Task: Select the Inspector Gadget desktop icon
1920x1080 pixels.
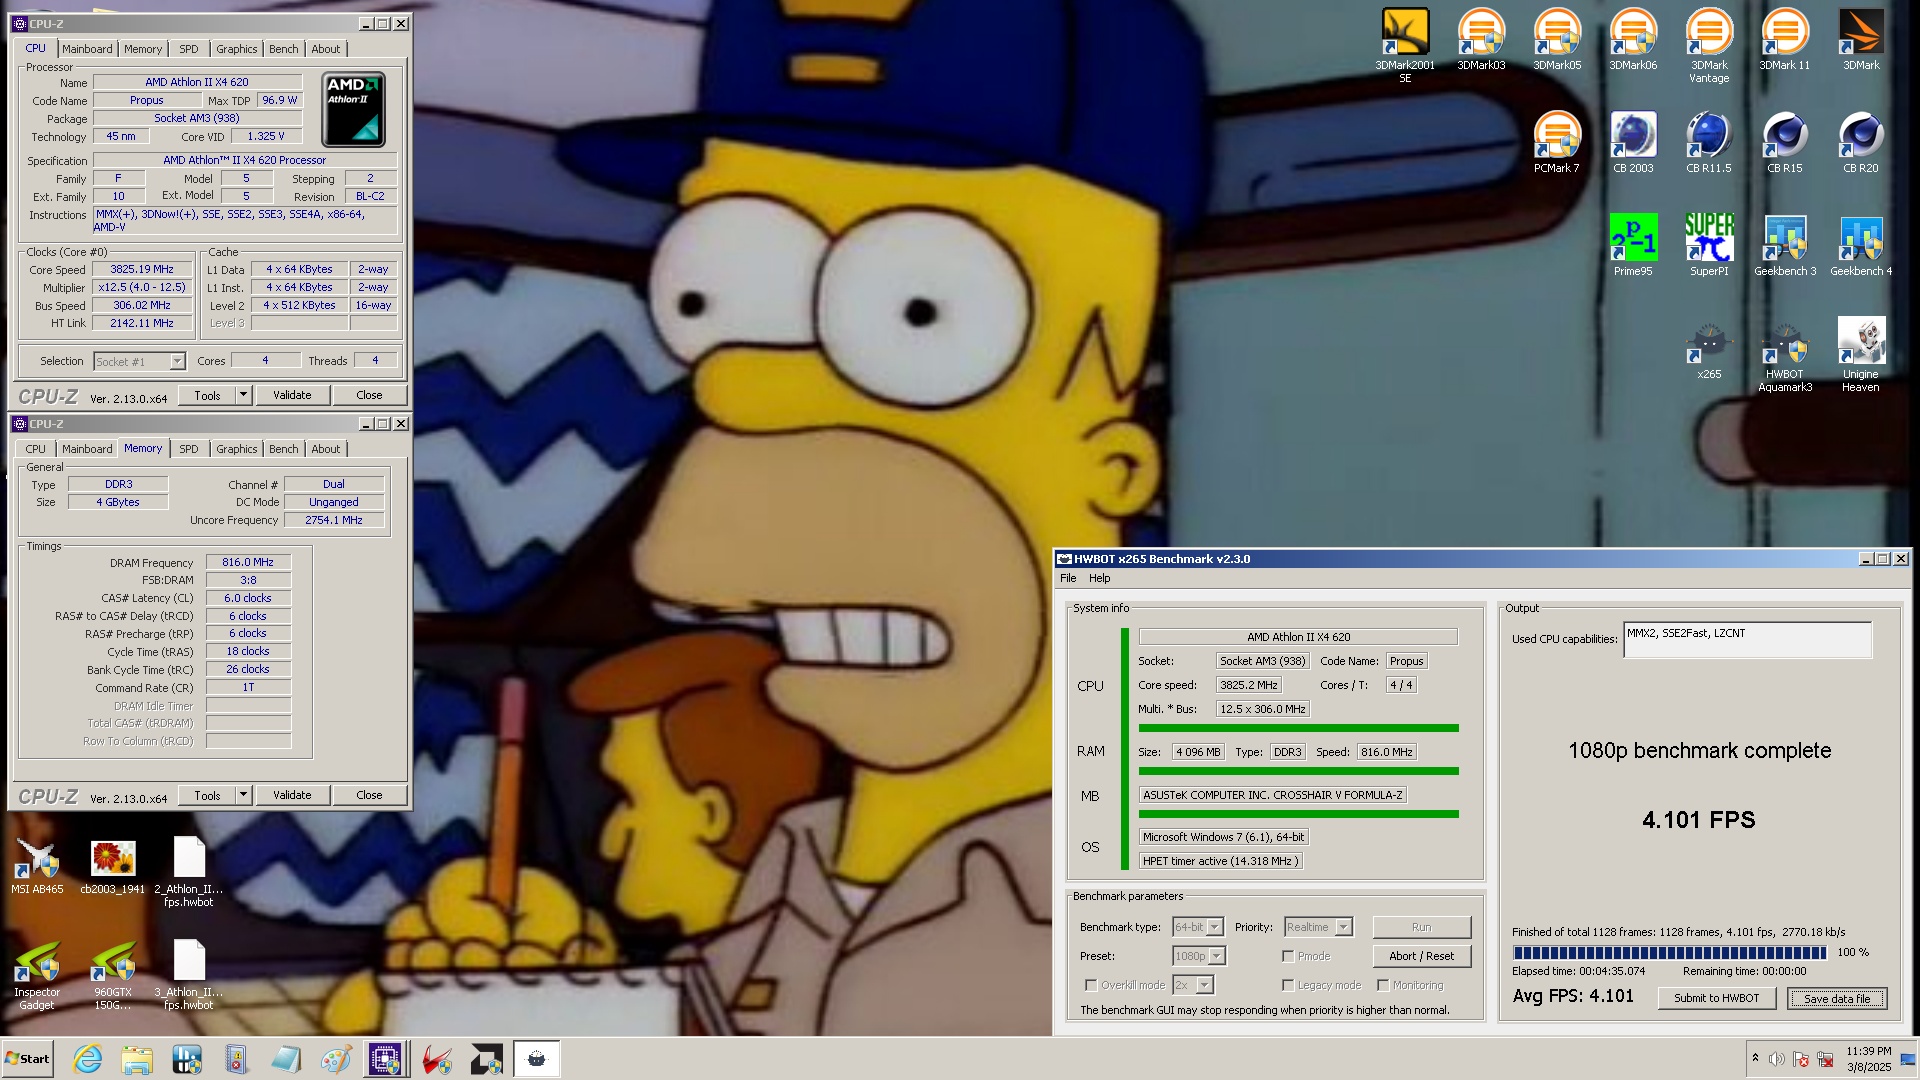Action: pyautogui.click(x=37, y=976)
